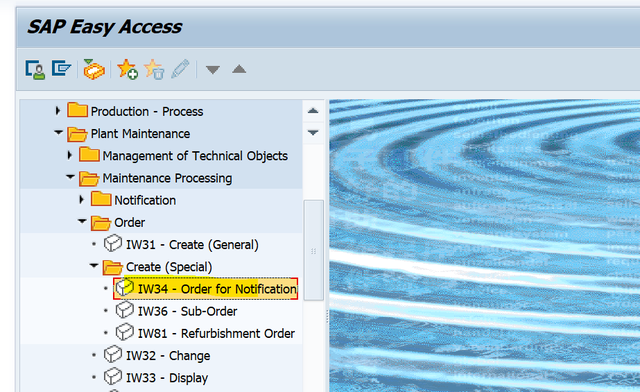Select IW36 - Sub-Order transaction

pyautogui.click(x=187, y=311)
